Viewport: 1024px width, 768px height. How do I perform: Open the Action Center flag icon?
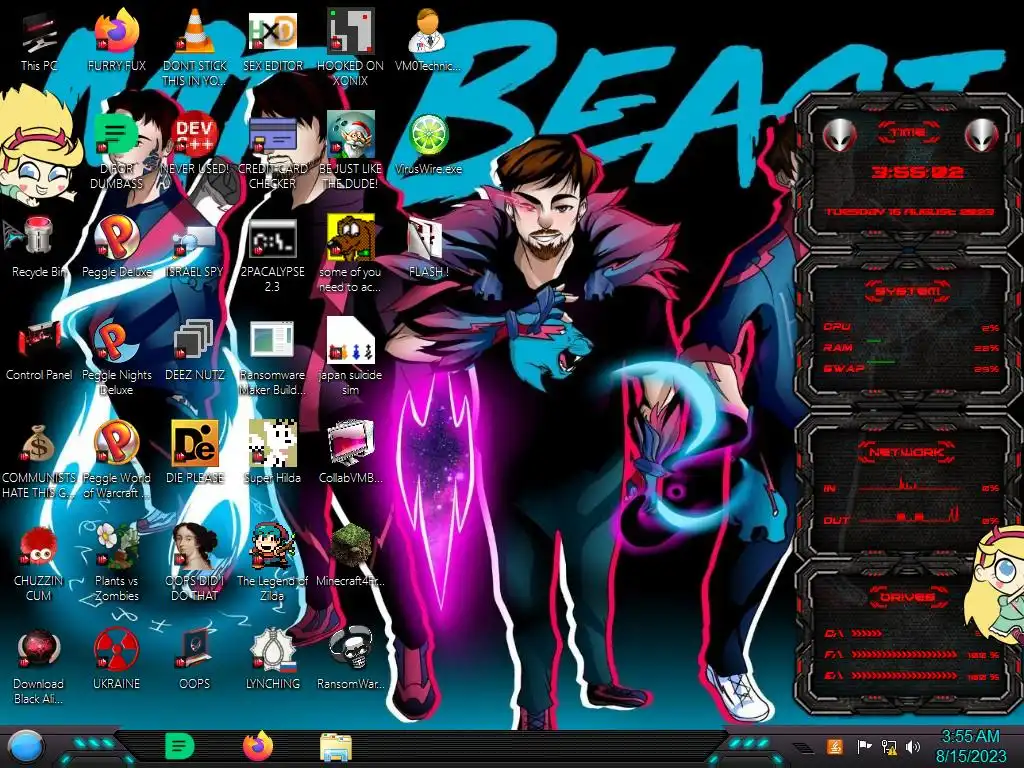tap(864, 746)
